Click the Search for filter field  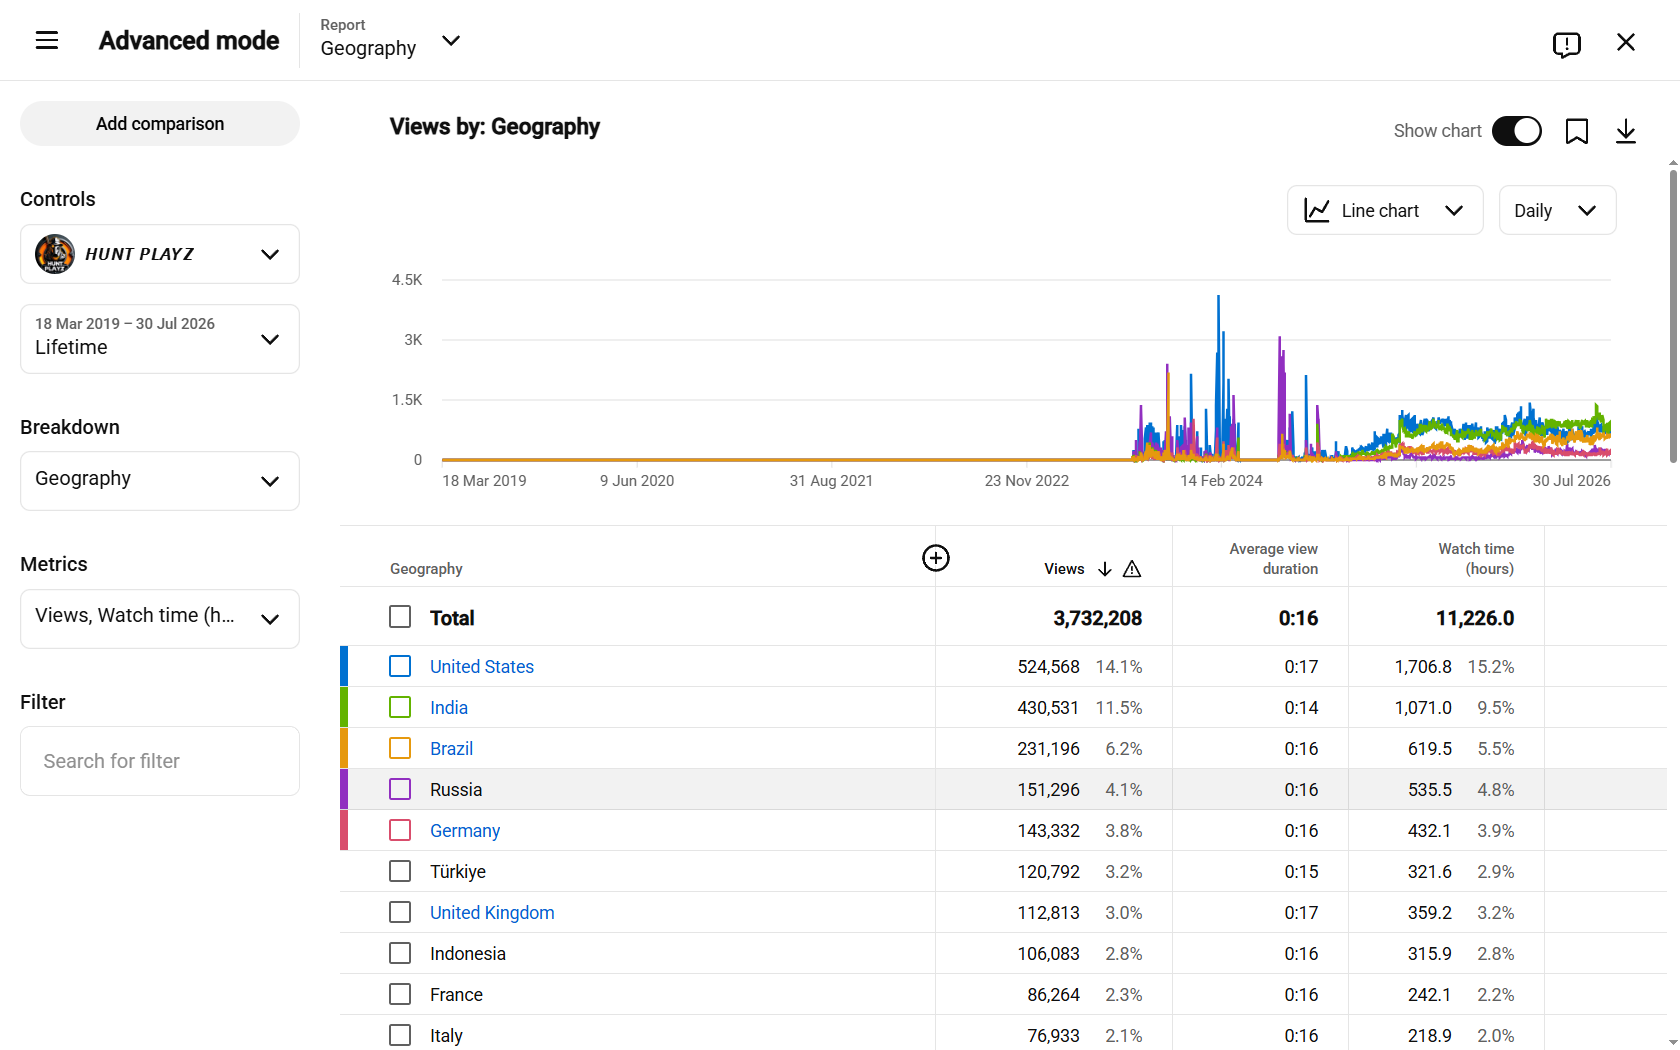[x=160, y=761]
